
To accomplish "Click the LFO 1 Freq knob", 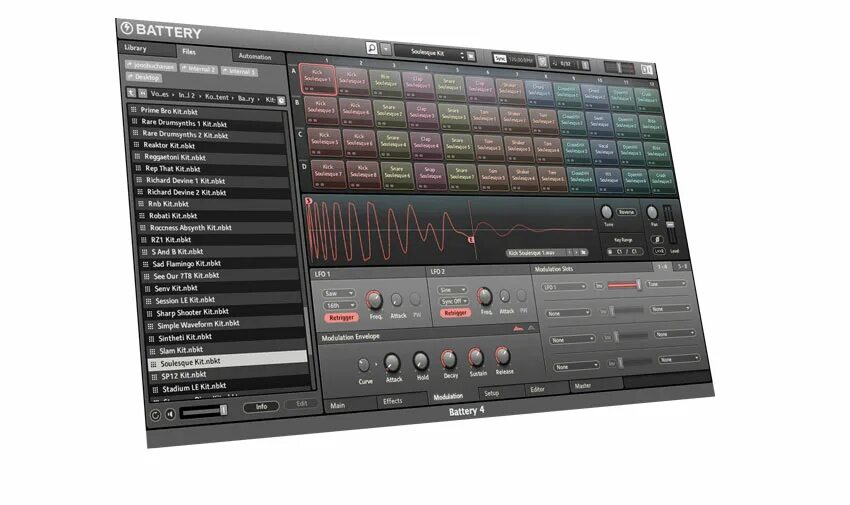I will [x=374, y=300].
